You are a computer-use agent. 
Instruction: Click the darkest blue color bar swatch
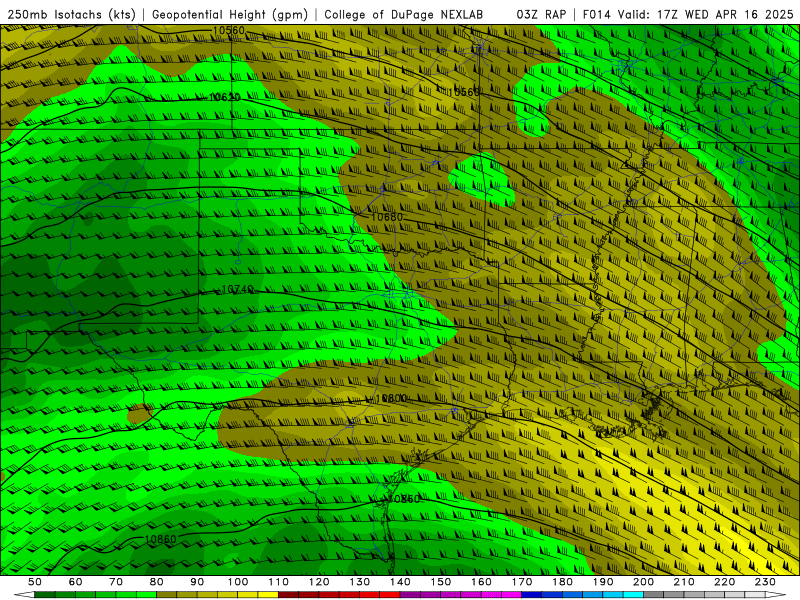coord(532,595)
